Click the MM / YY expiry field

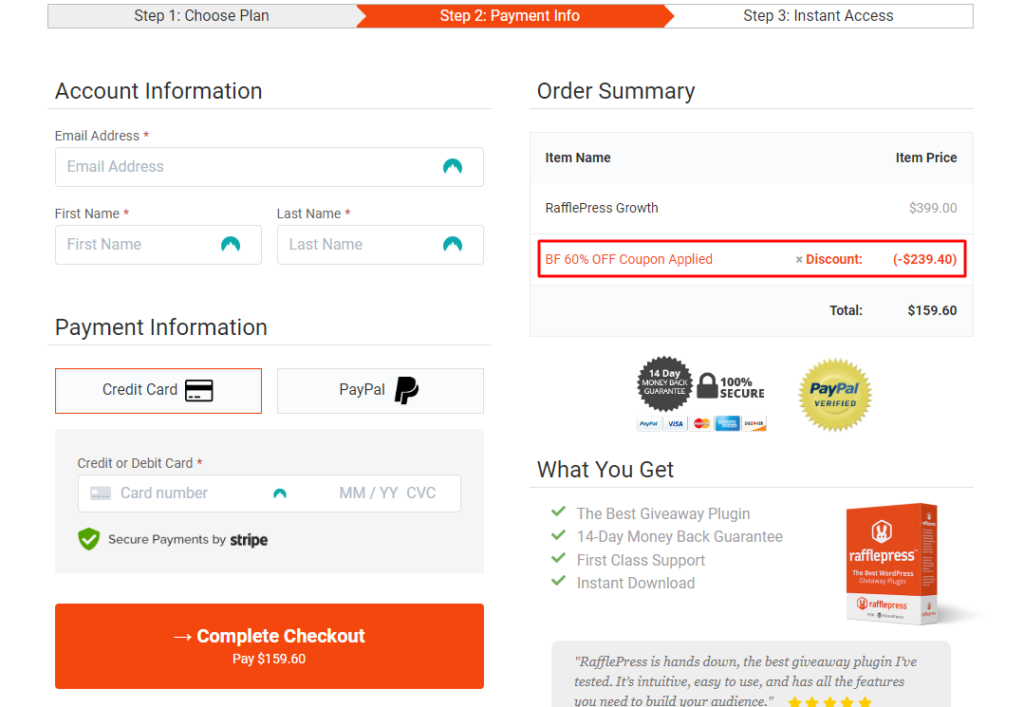[368, 494]
